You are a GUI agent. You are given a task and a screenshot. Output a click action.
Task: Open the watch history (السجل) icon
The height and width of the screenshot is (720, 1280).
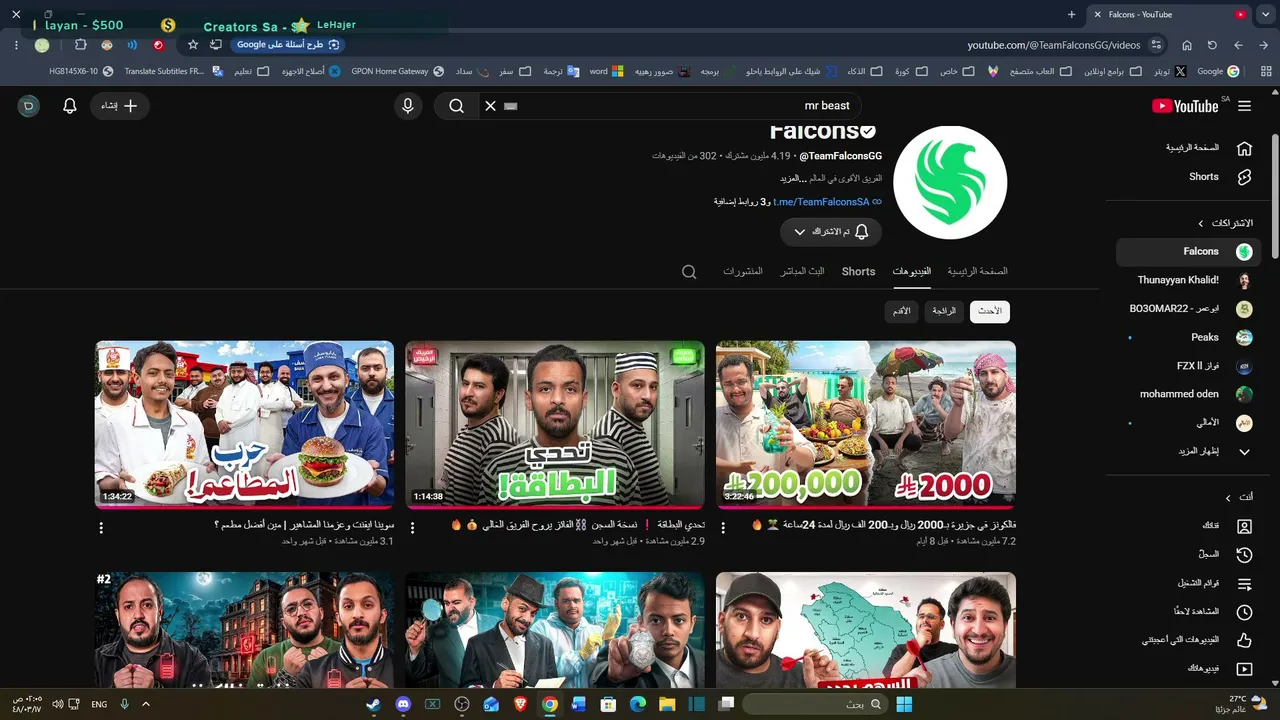pyautogui.click(x=1244, y=554)
